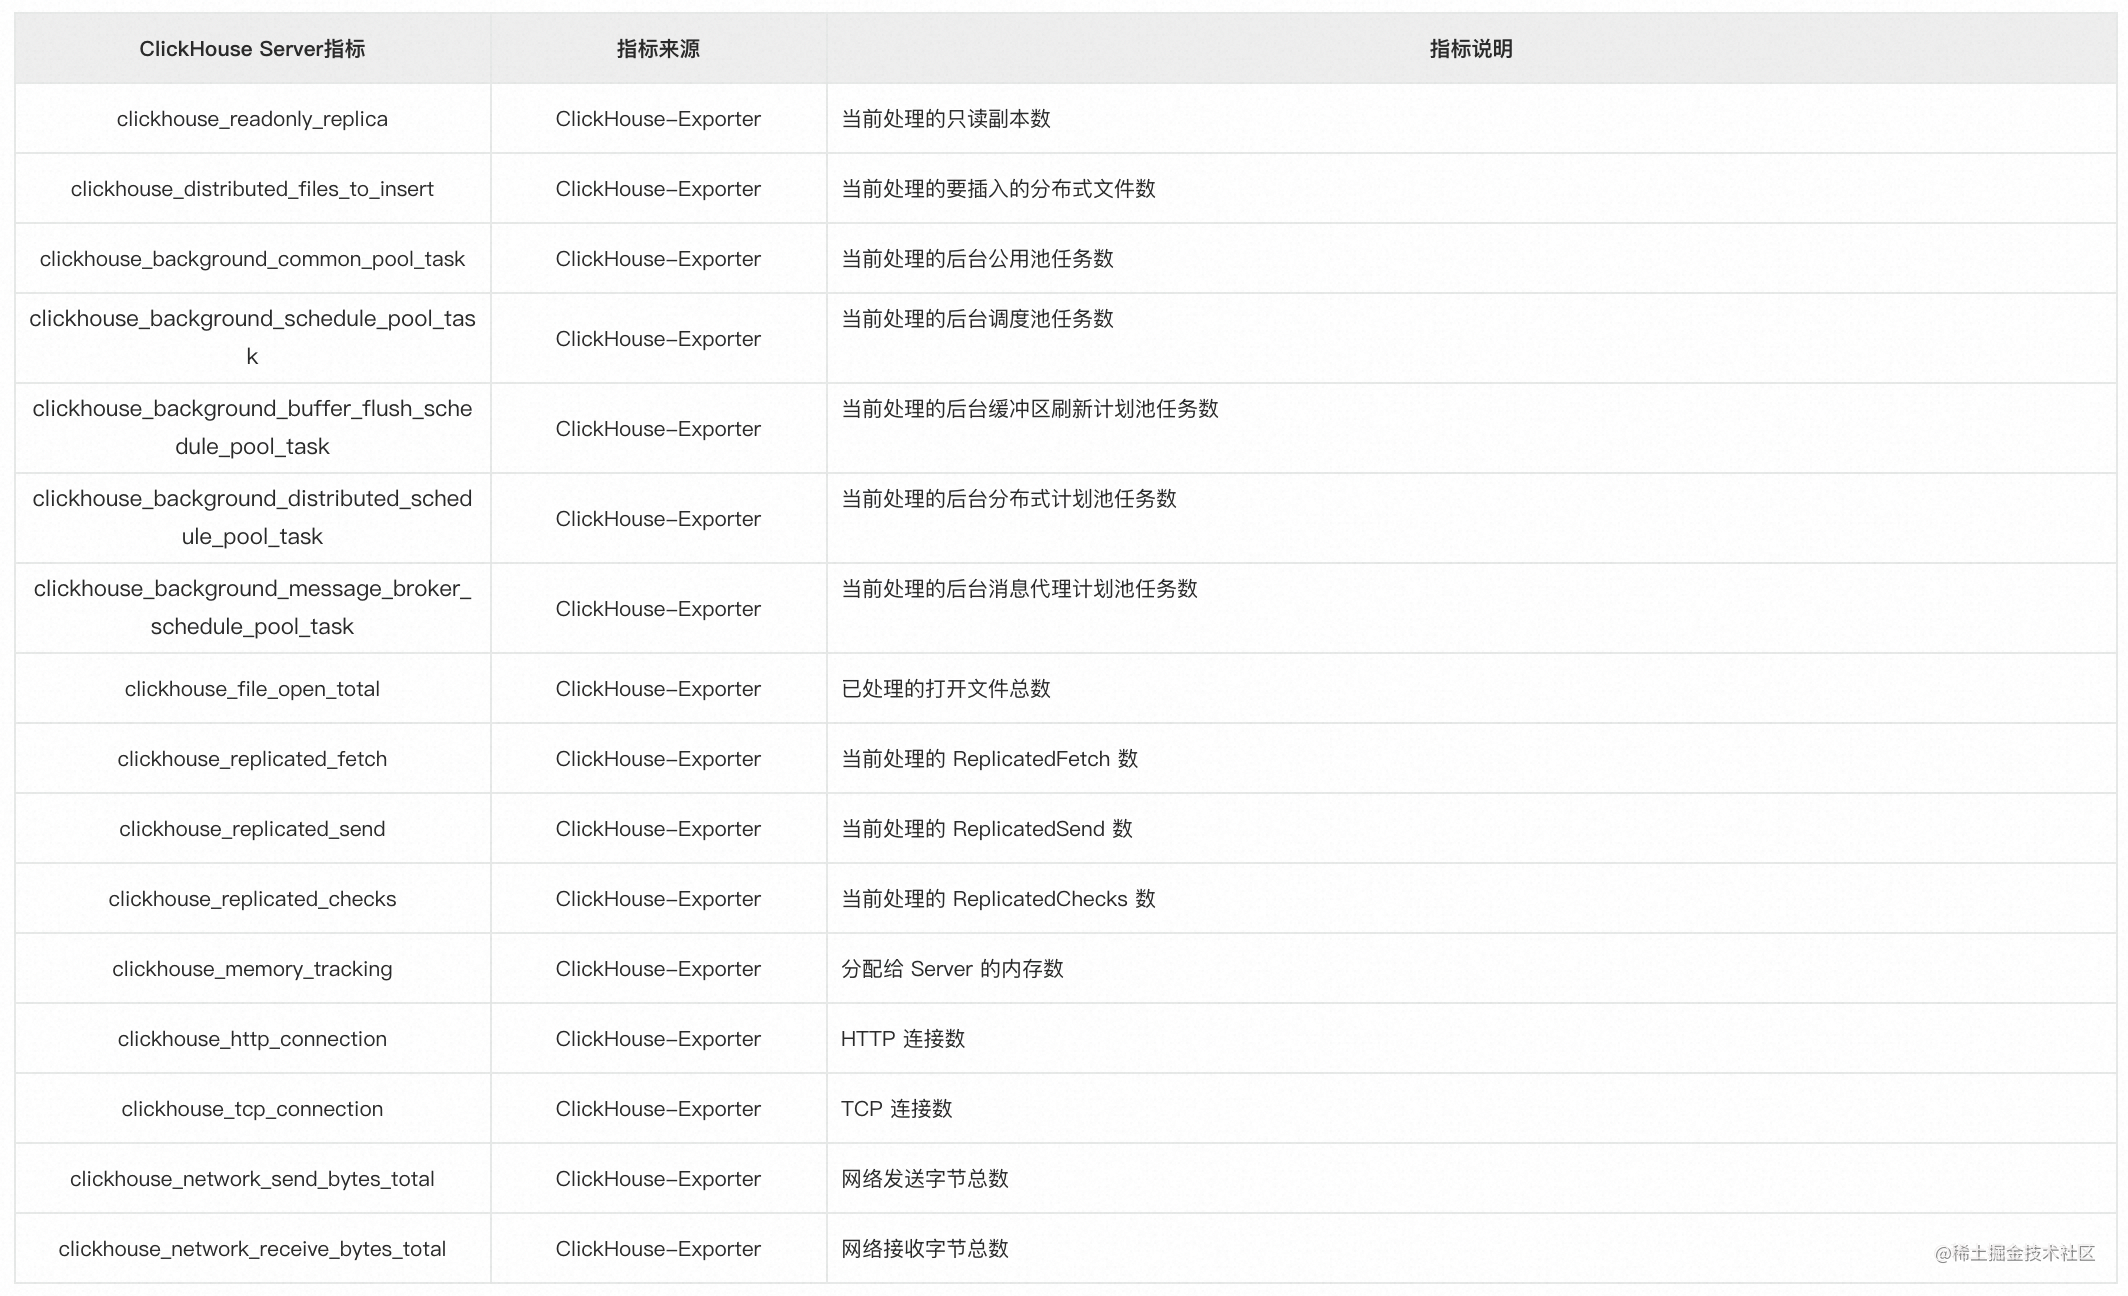Click ClickHouse-Exporter source in memory_tracking row
This screenshot has width=2128, height=1296.
(x=658, y=969)
